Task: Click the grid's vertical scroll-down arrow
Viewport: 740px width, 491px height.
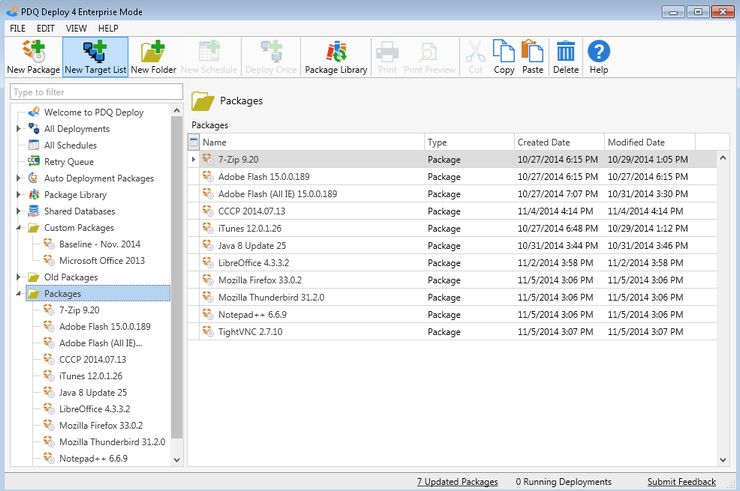Action: click(x=723, y=459)
